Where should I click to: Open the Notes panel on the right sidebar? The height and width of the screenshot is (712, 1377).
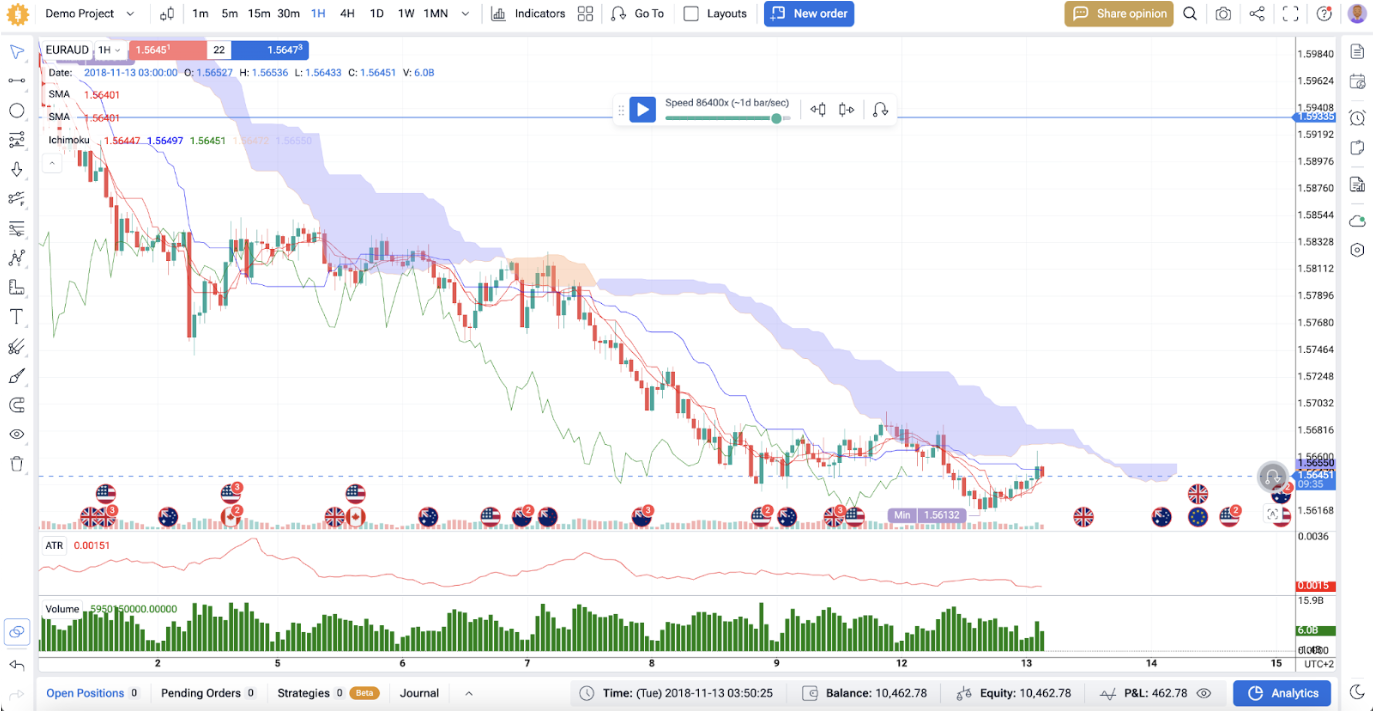coord(1357,148)
